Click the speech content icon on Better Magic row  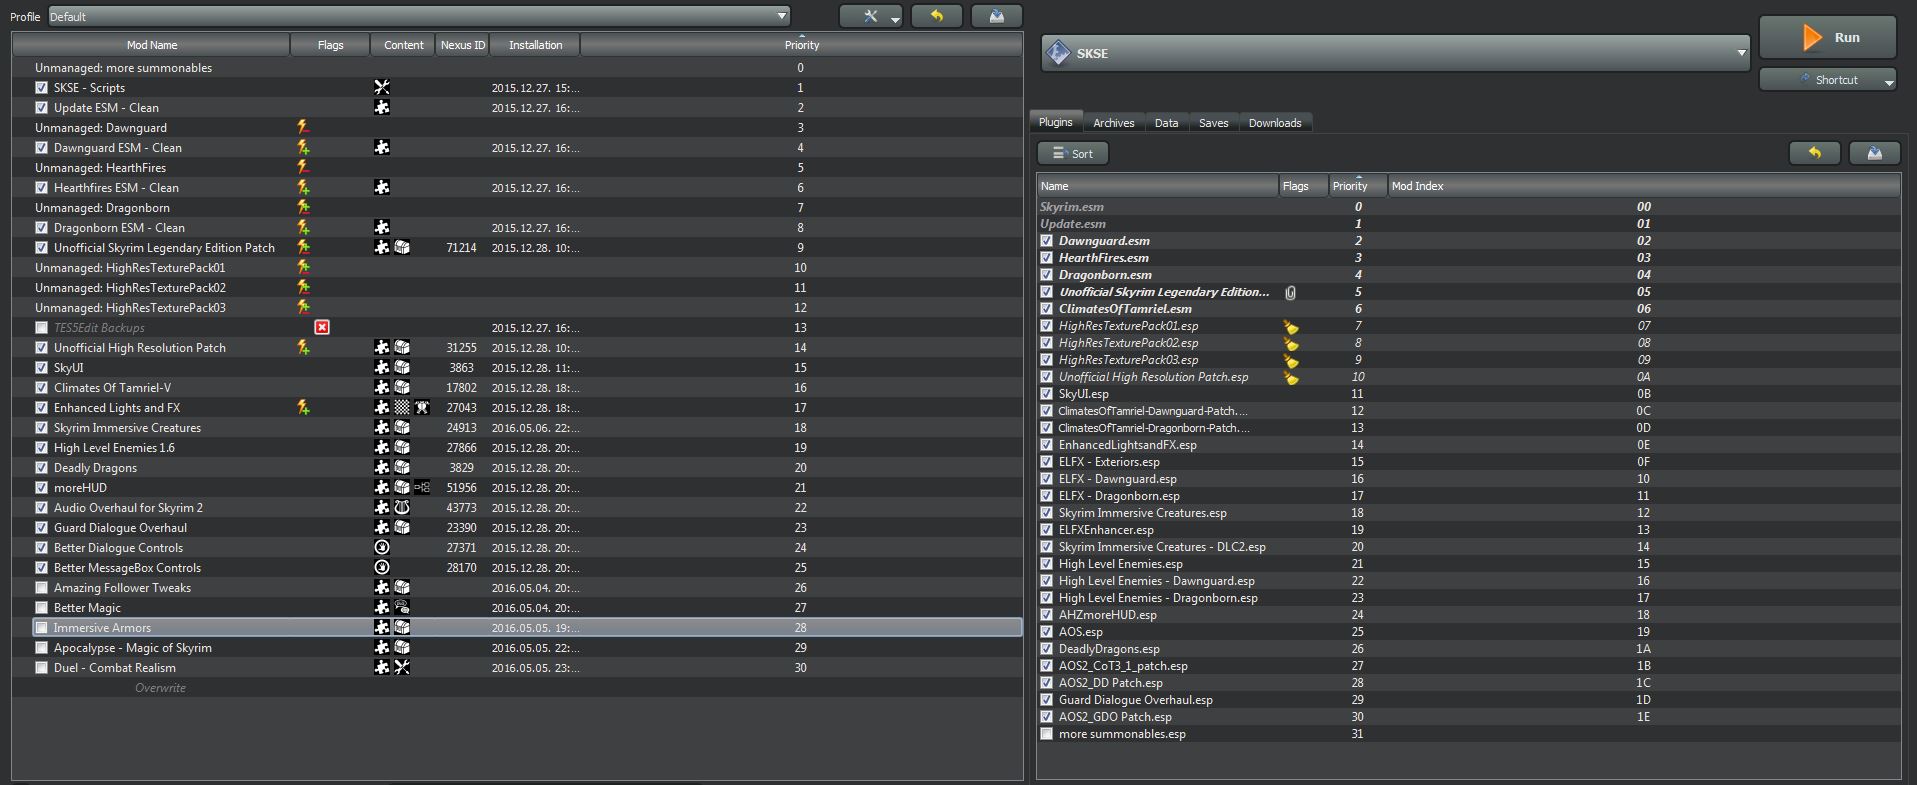(402, 607)
